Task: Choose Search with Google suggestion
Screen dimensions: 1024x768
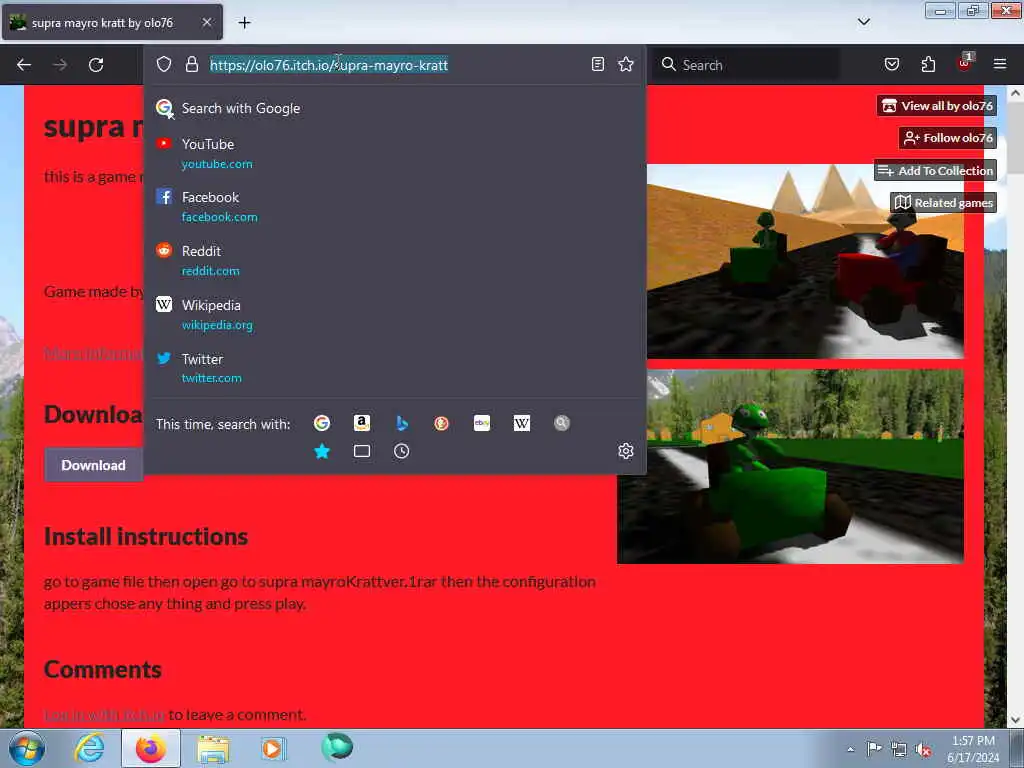Action: coord(395,108)
